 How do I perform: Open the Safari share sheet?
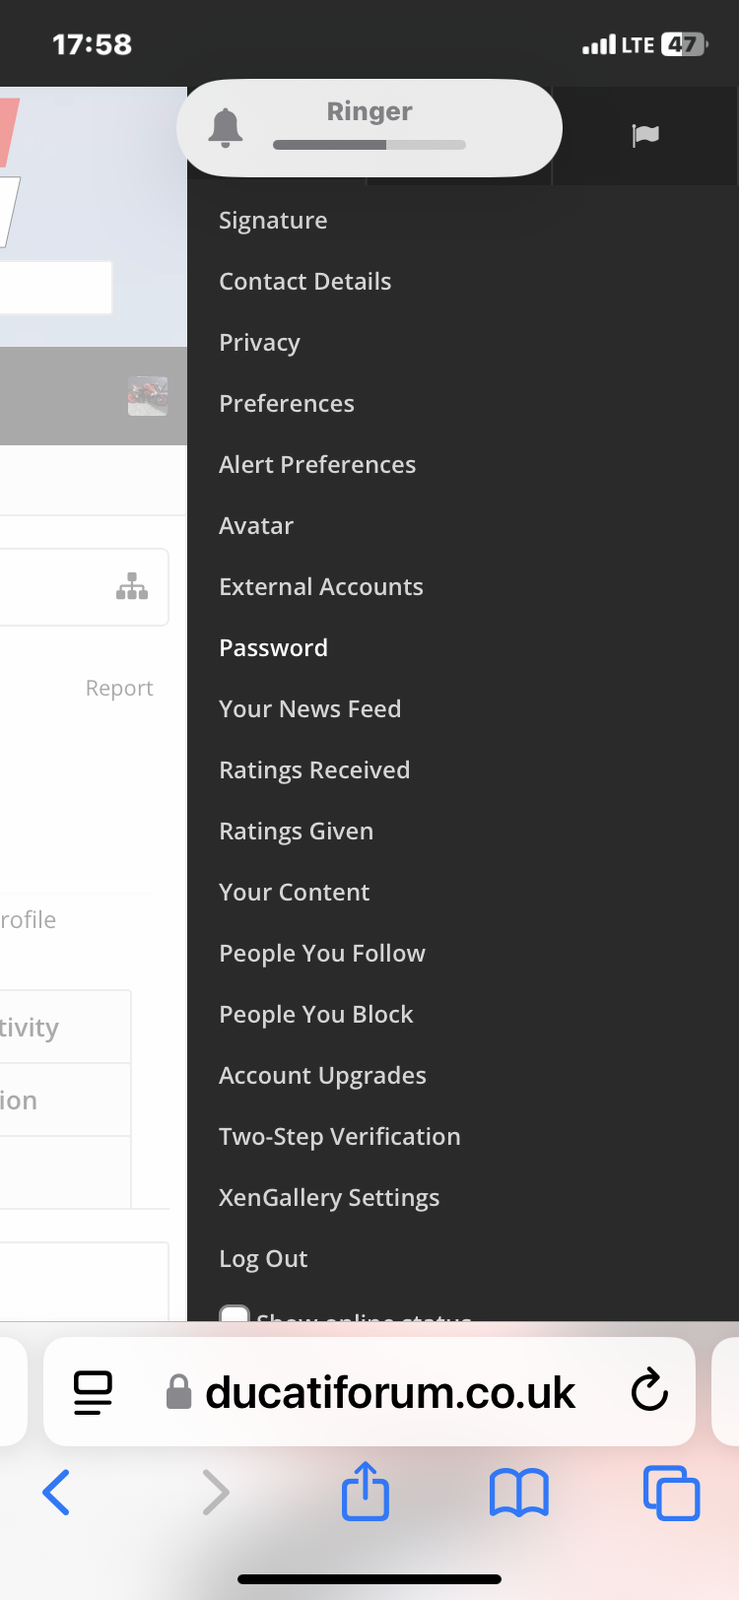click(365, 1491)
